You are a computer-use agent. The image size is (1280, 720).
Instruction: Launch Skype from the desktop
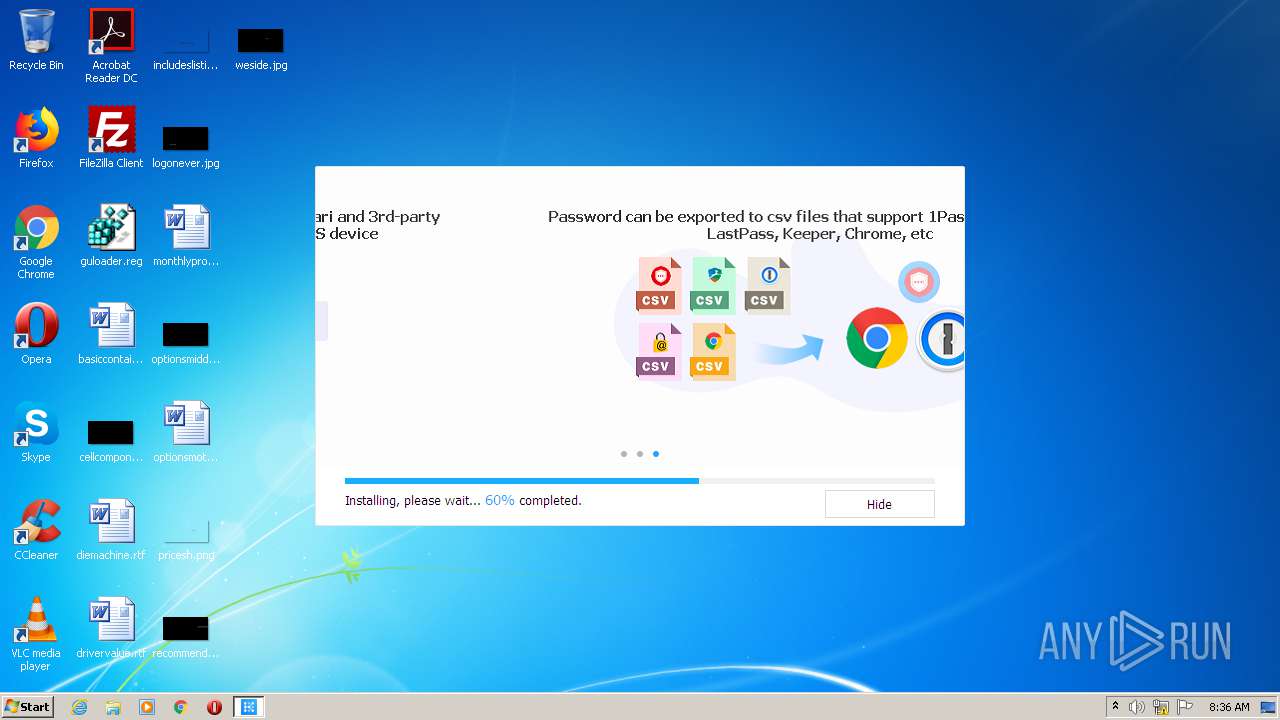click(x=36, y=432)
